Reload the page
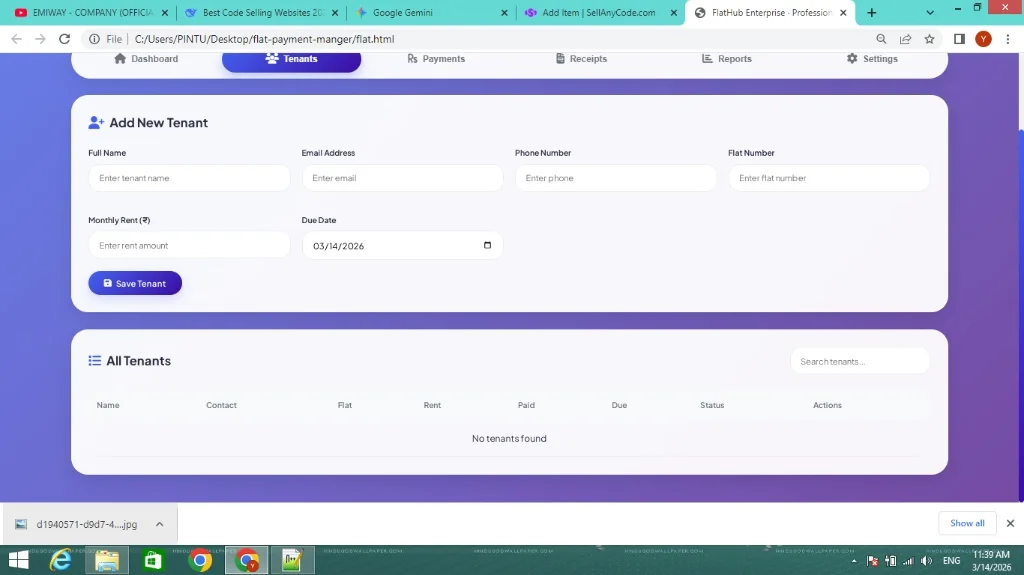 tap(64, 39)
